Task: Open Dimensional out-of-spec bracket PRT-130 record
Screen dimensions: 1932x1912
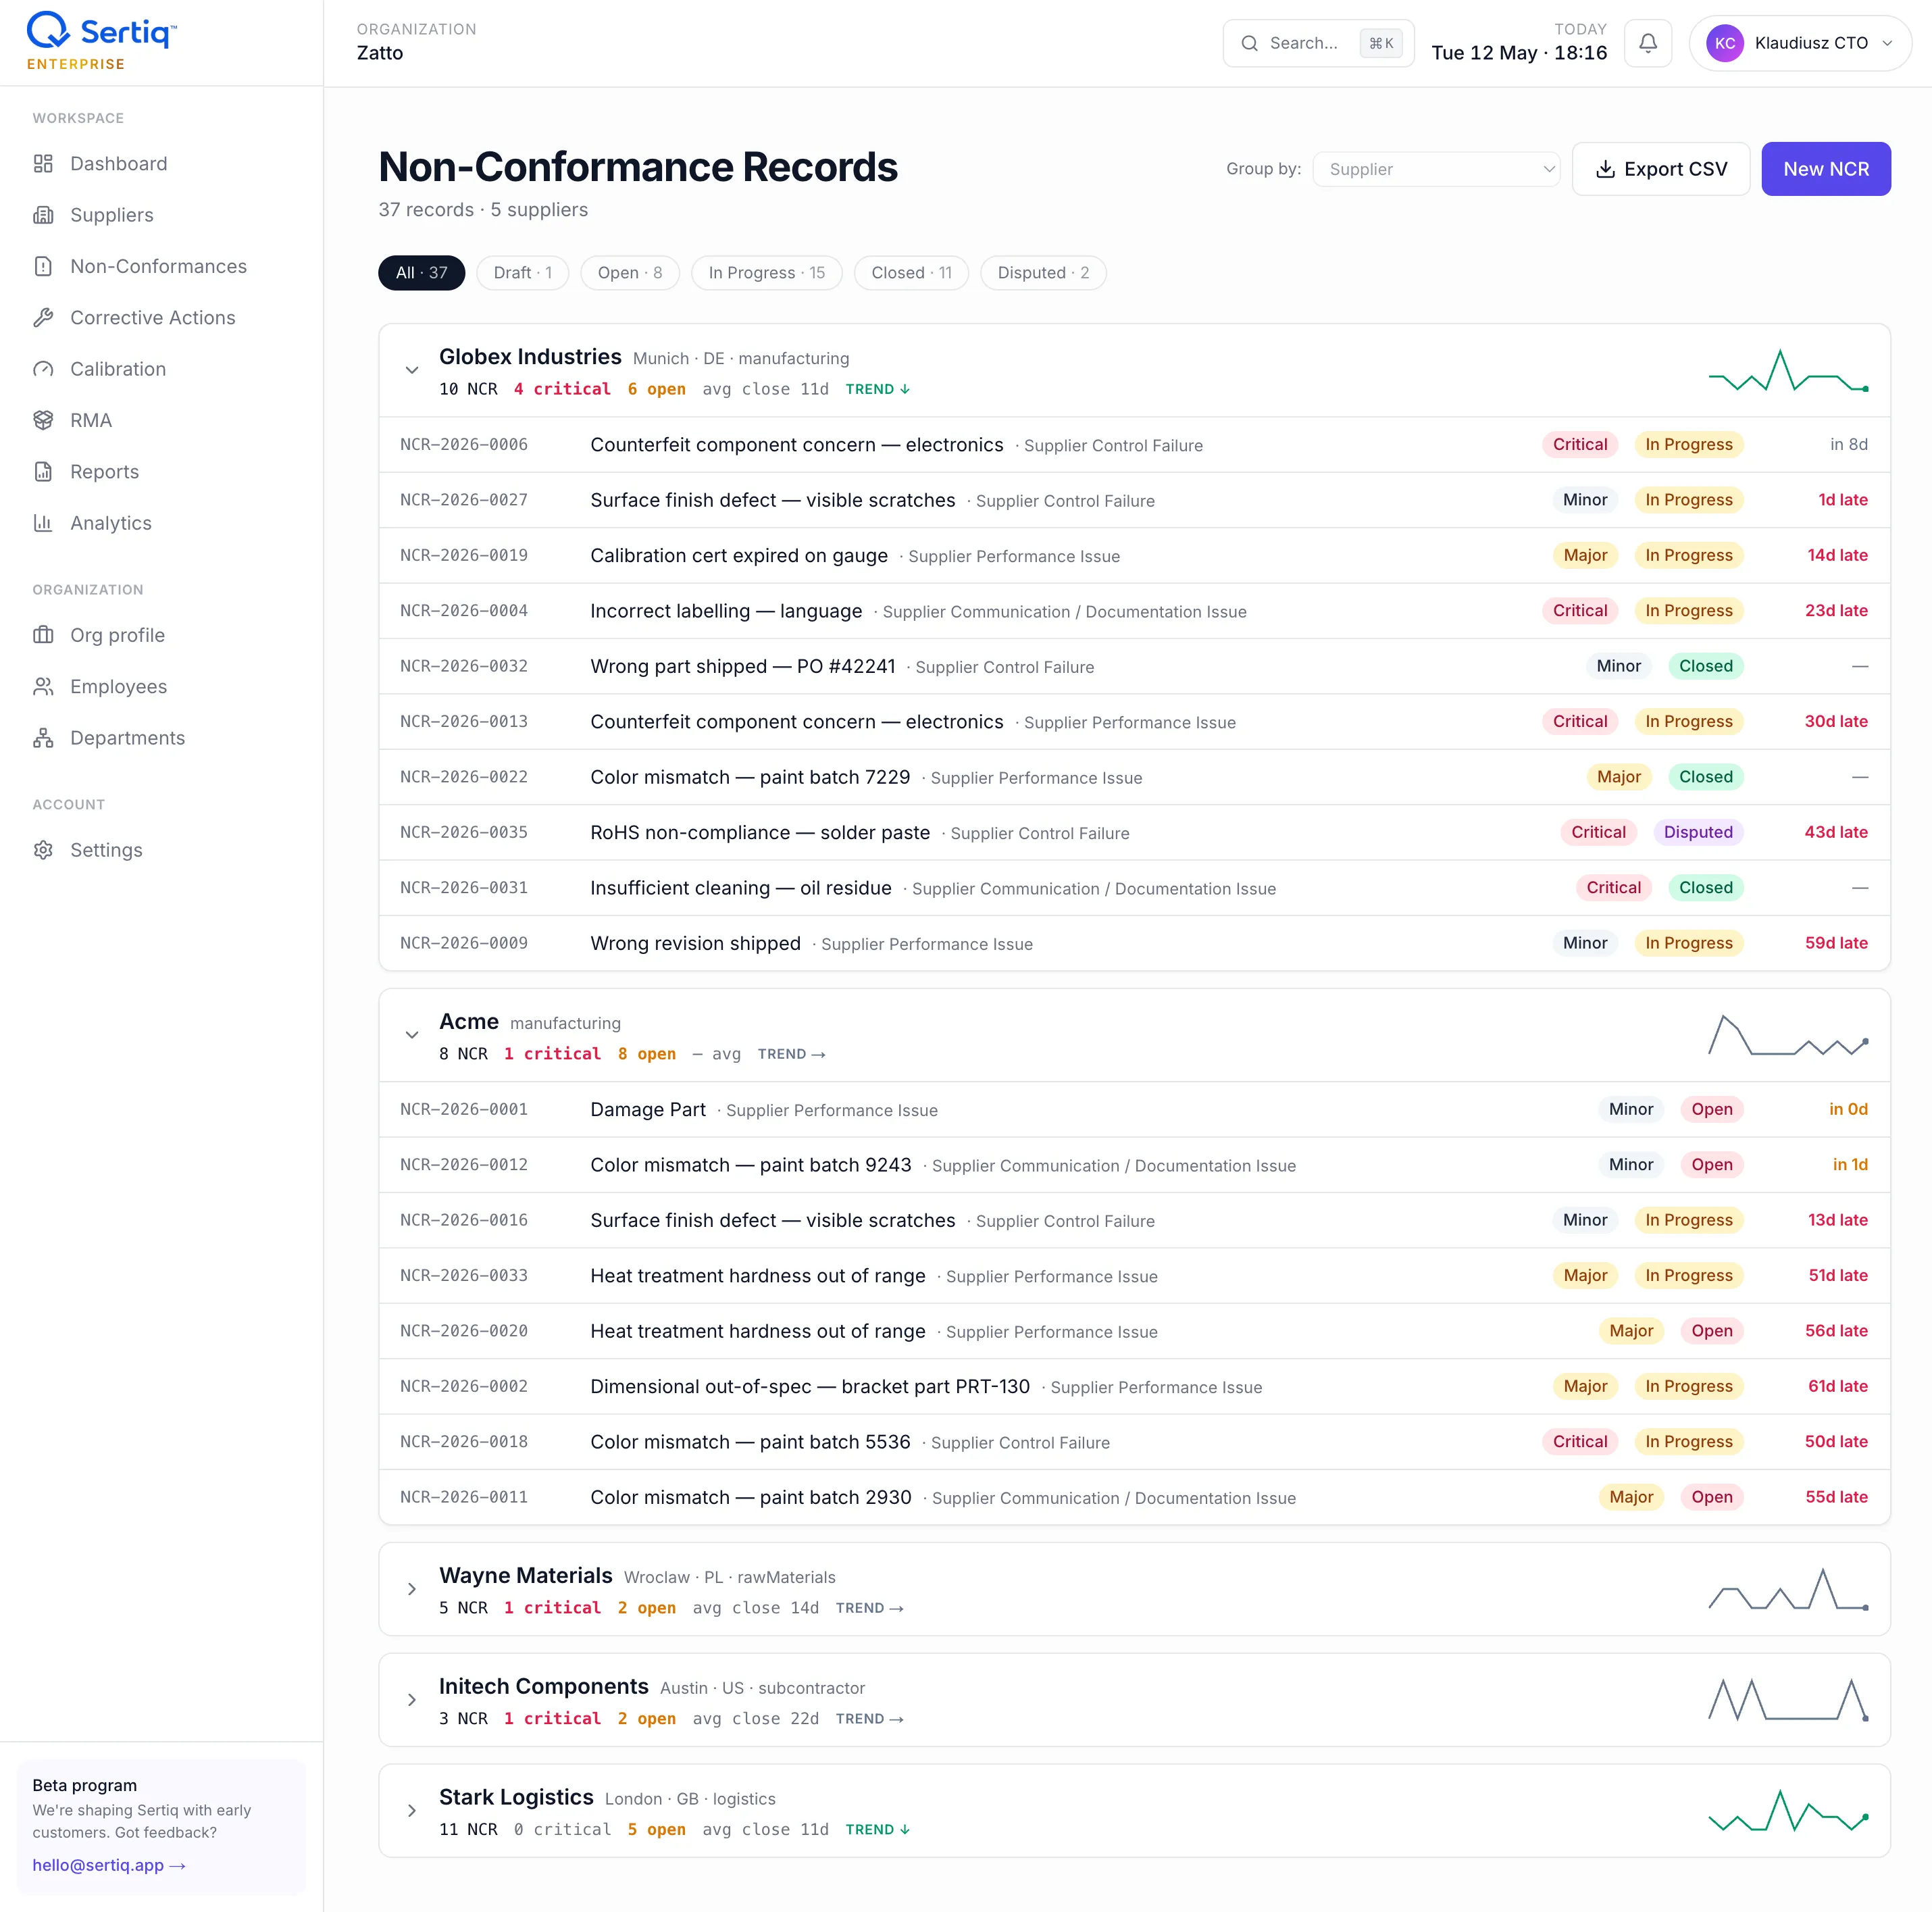Action: click(x=1134, y=1386)
